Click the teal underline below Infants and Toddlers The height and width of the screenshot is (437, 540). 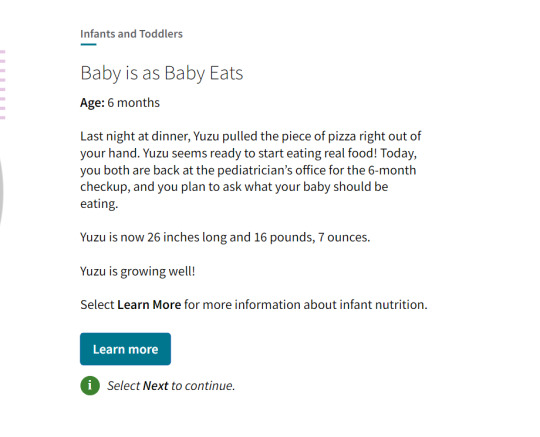[x=89, y=44]
